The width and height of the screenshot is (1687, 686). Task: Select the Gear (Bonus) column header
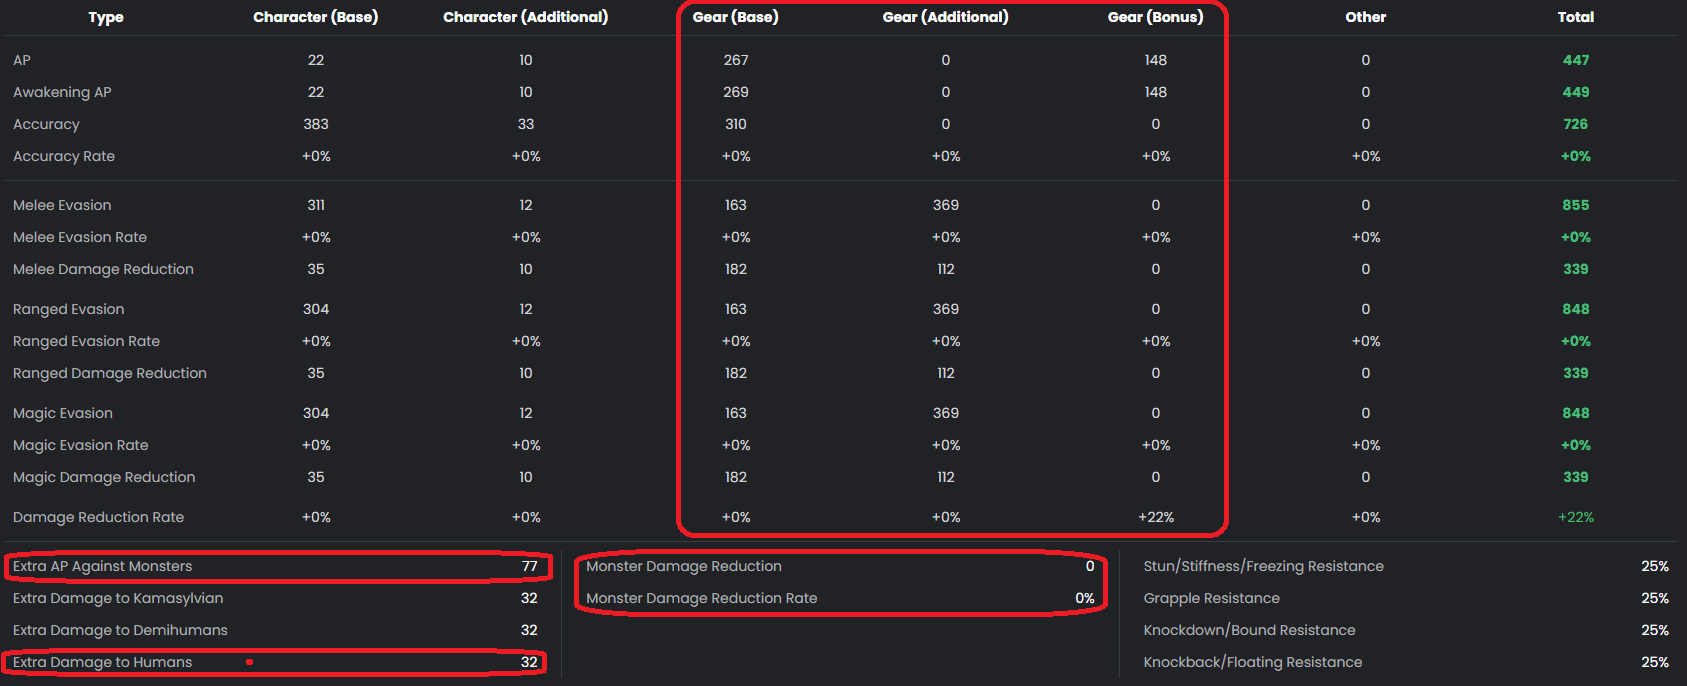1155,17
